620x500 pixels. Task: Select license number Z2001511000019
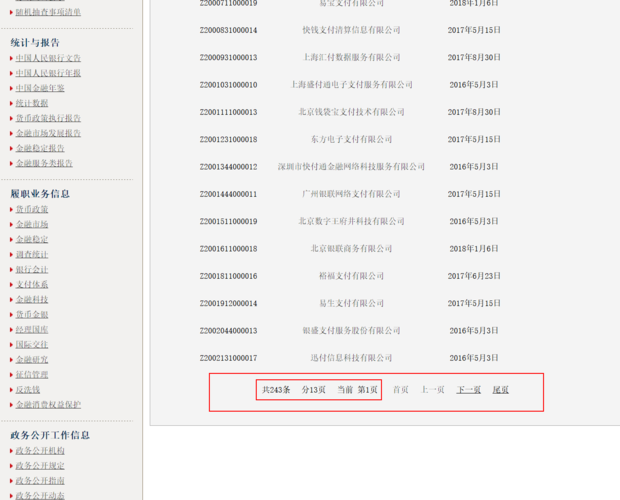point(229,221)
